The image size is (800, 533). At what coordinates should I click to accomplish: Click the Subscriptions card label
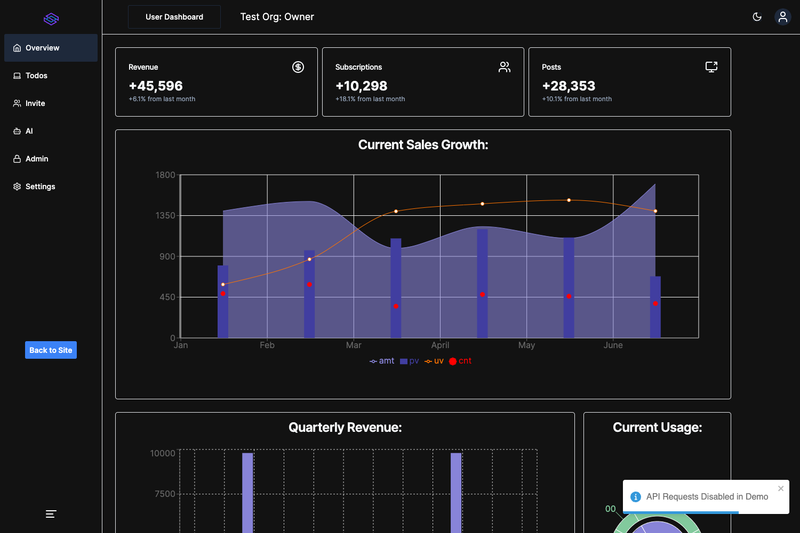(x=359, y=67)
